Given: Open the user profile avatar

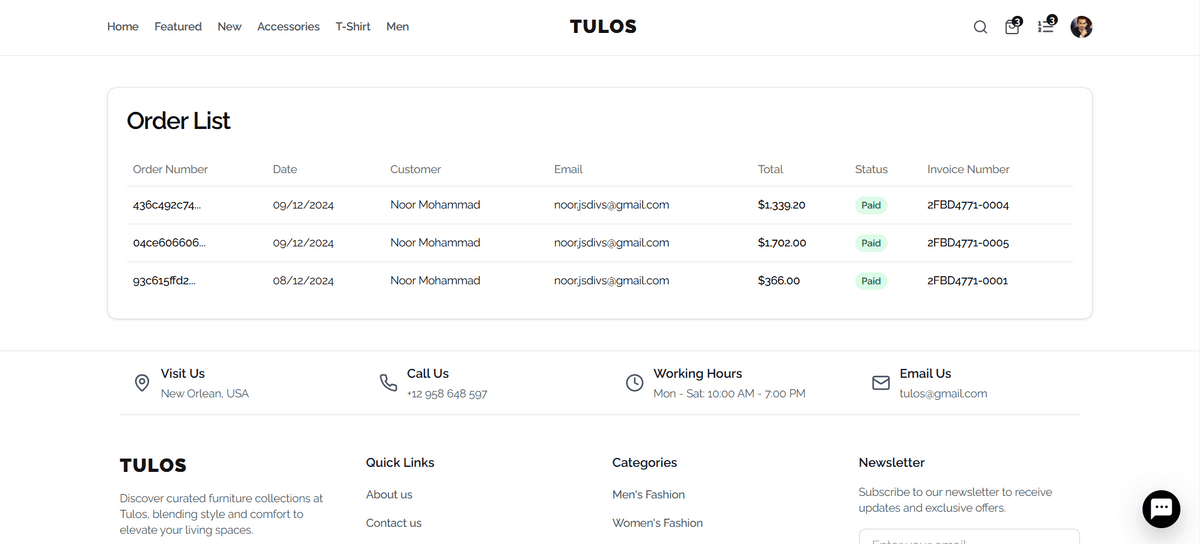Looking at the screenshot, I should click(x=1081, y=27).
